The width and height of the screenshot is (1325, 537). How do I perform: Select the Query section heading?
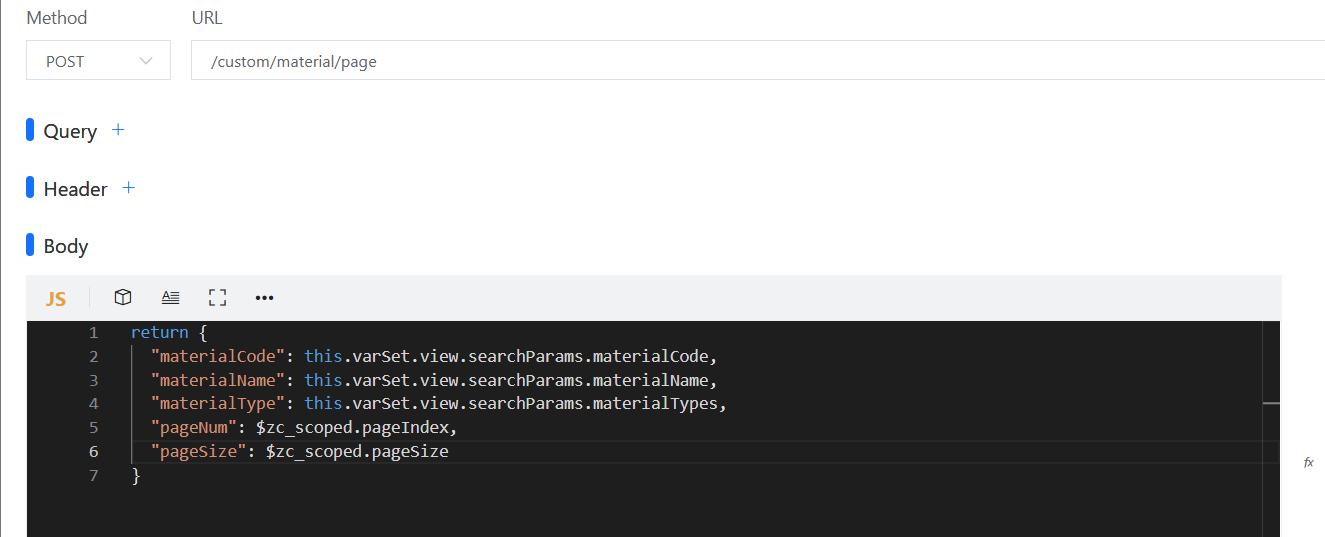(70, 131)
